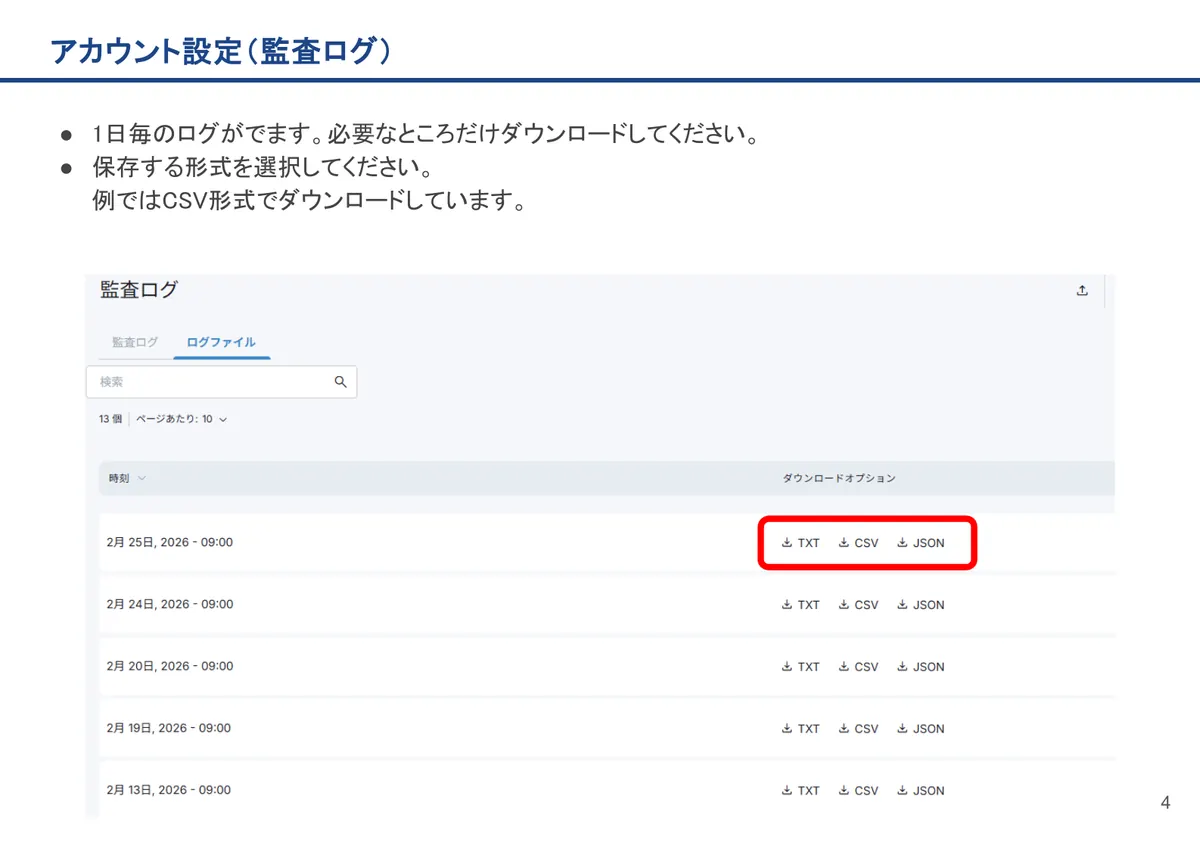Download JSON log for 2月 13日, 2026
The width and height of the screenshot is (1200, 849).
(x=920, y=791)
